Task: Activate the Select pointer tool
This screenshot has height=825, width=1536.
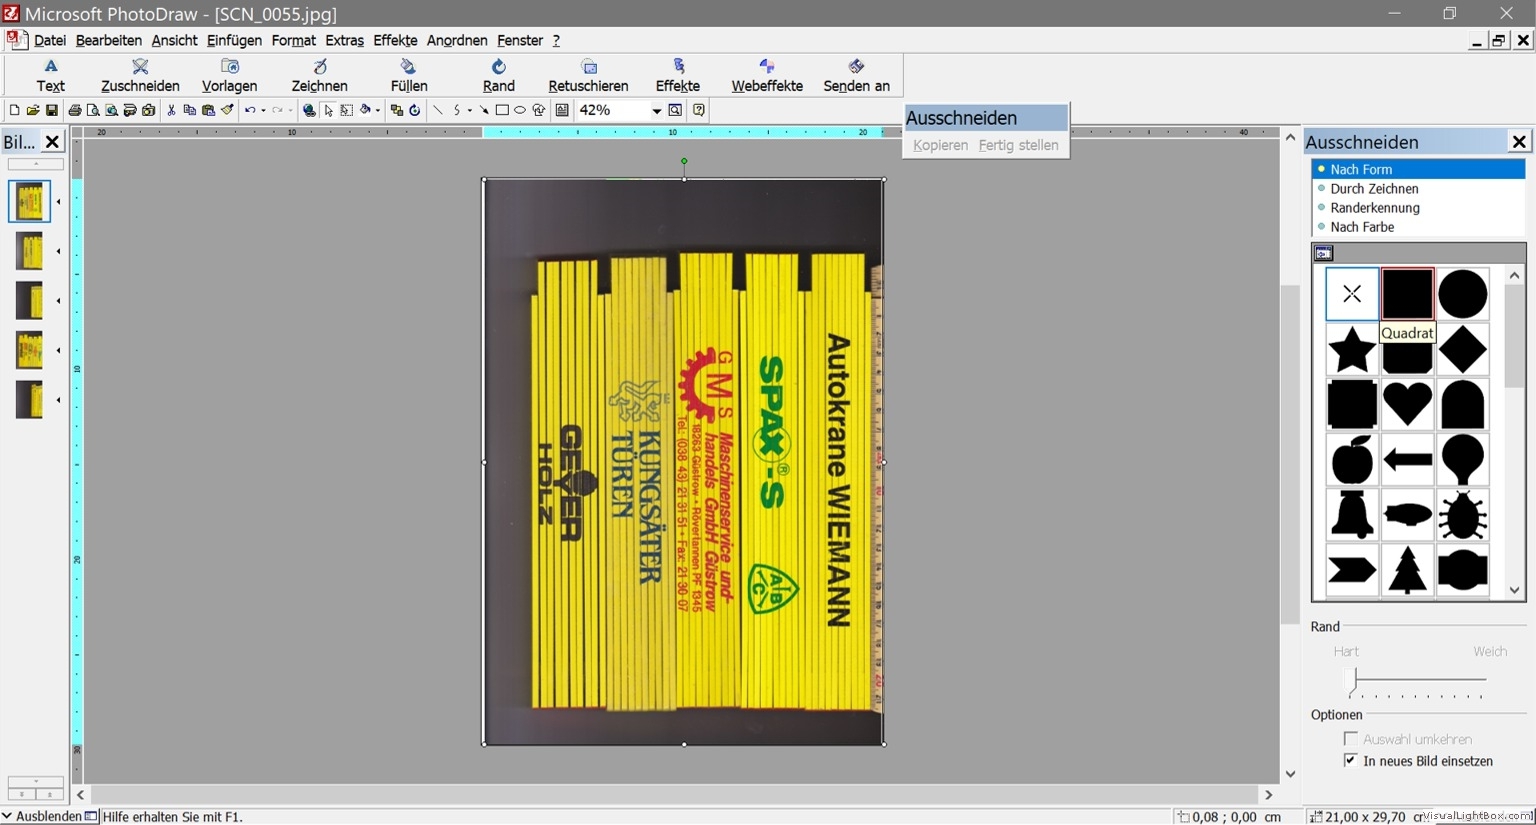Action: click(x=328, y=110)
